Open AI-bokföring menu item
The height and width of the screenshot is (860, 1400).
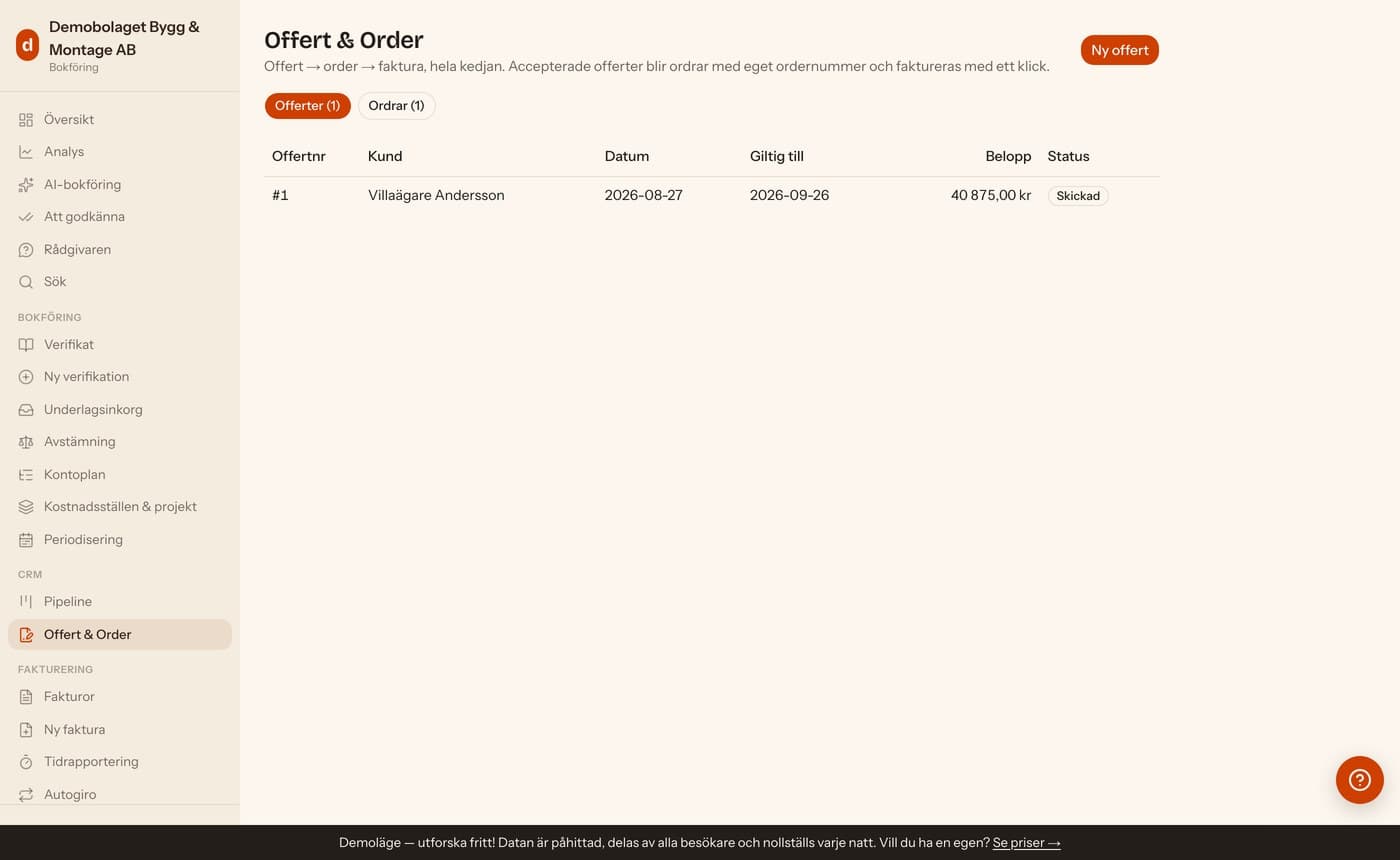point(120,185)
